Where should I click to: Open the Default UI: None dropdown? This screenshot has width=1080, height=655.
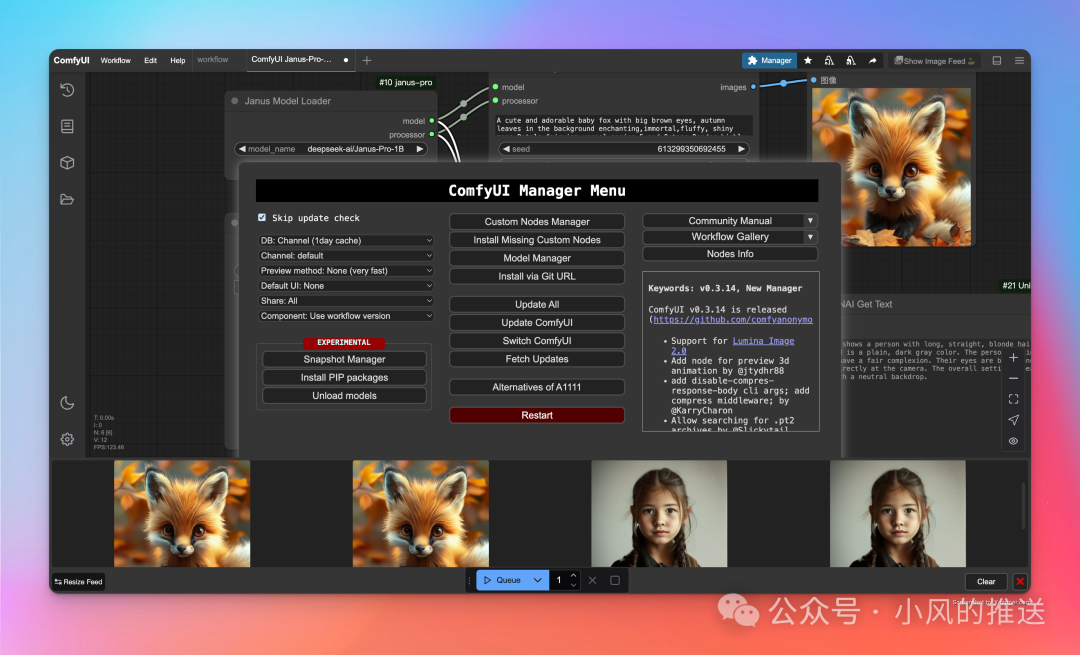pyautogui.click(x=346, y=286)
